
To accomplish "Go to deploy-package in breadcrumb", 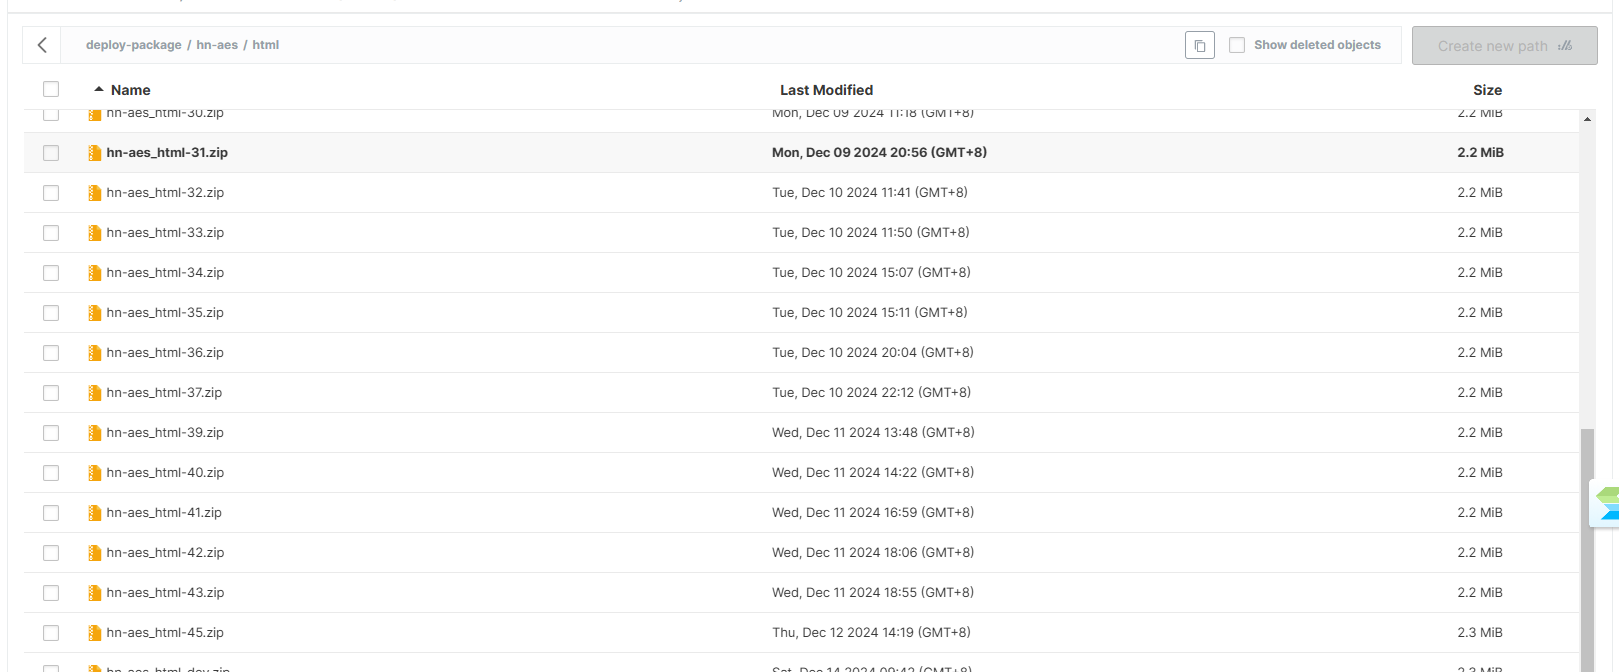I will point(134,45).
